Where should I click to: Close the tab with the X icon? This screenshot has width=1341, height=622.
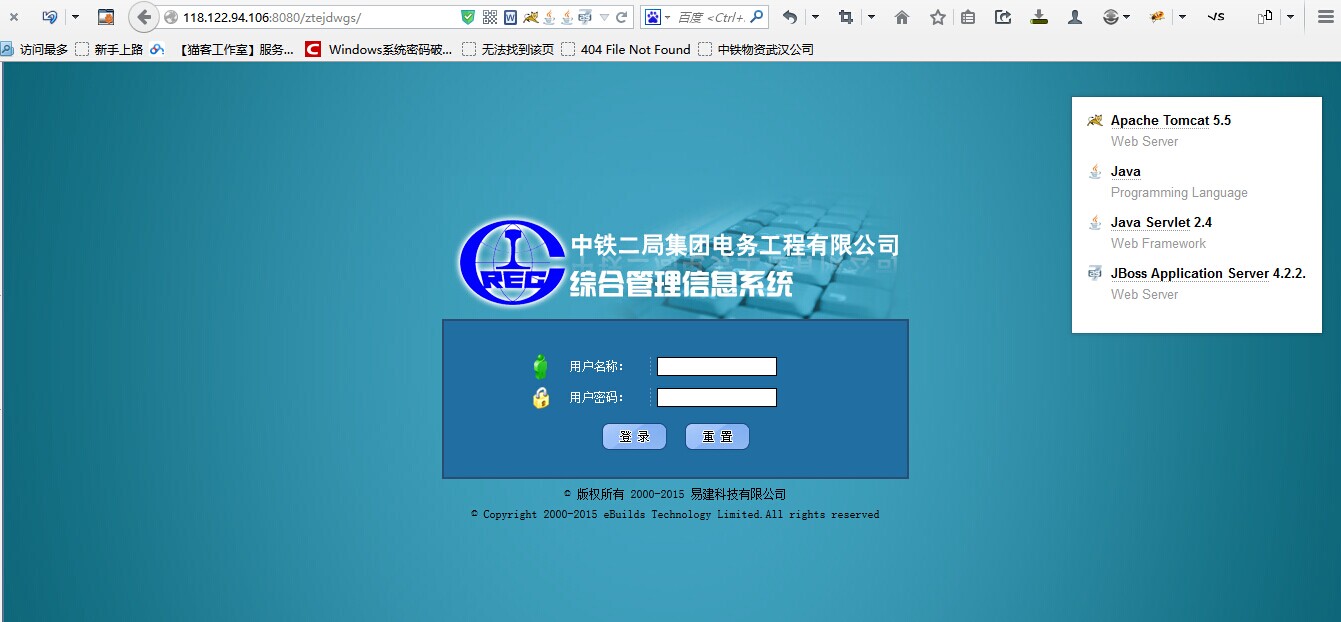tap(14, 17)
